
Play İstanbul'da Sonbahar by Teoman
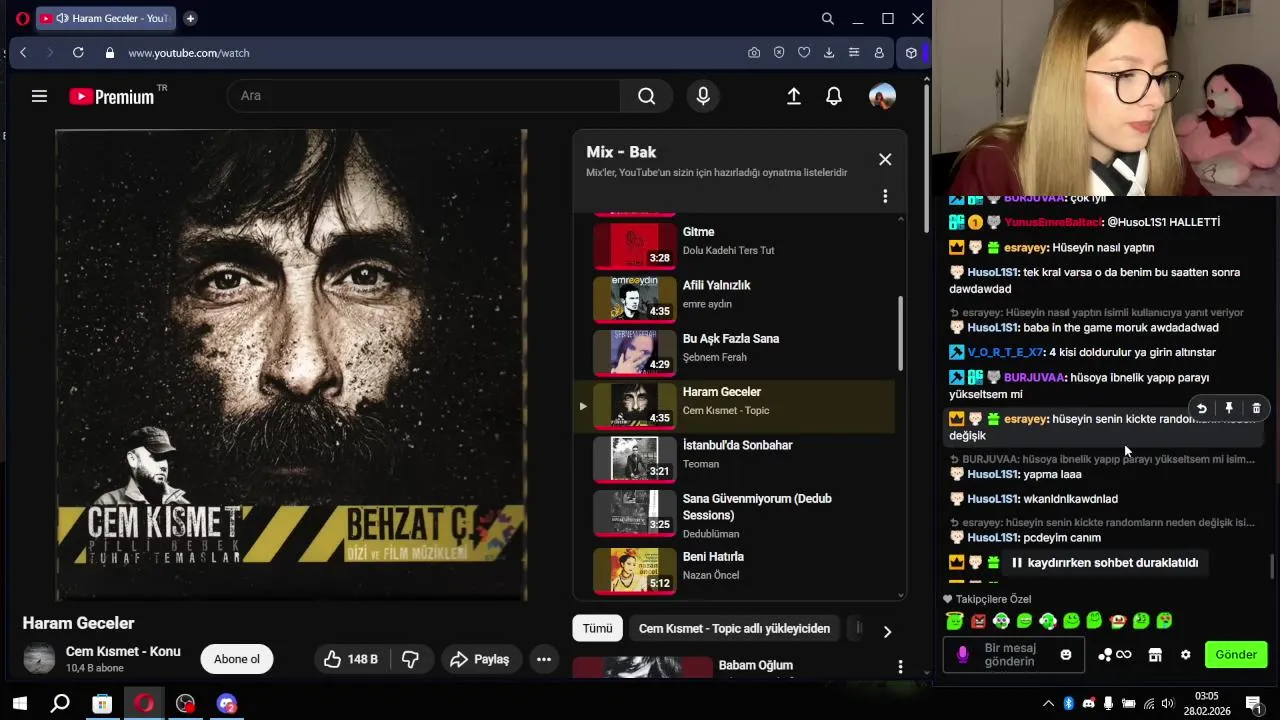(737, 458)
